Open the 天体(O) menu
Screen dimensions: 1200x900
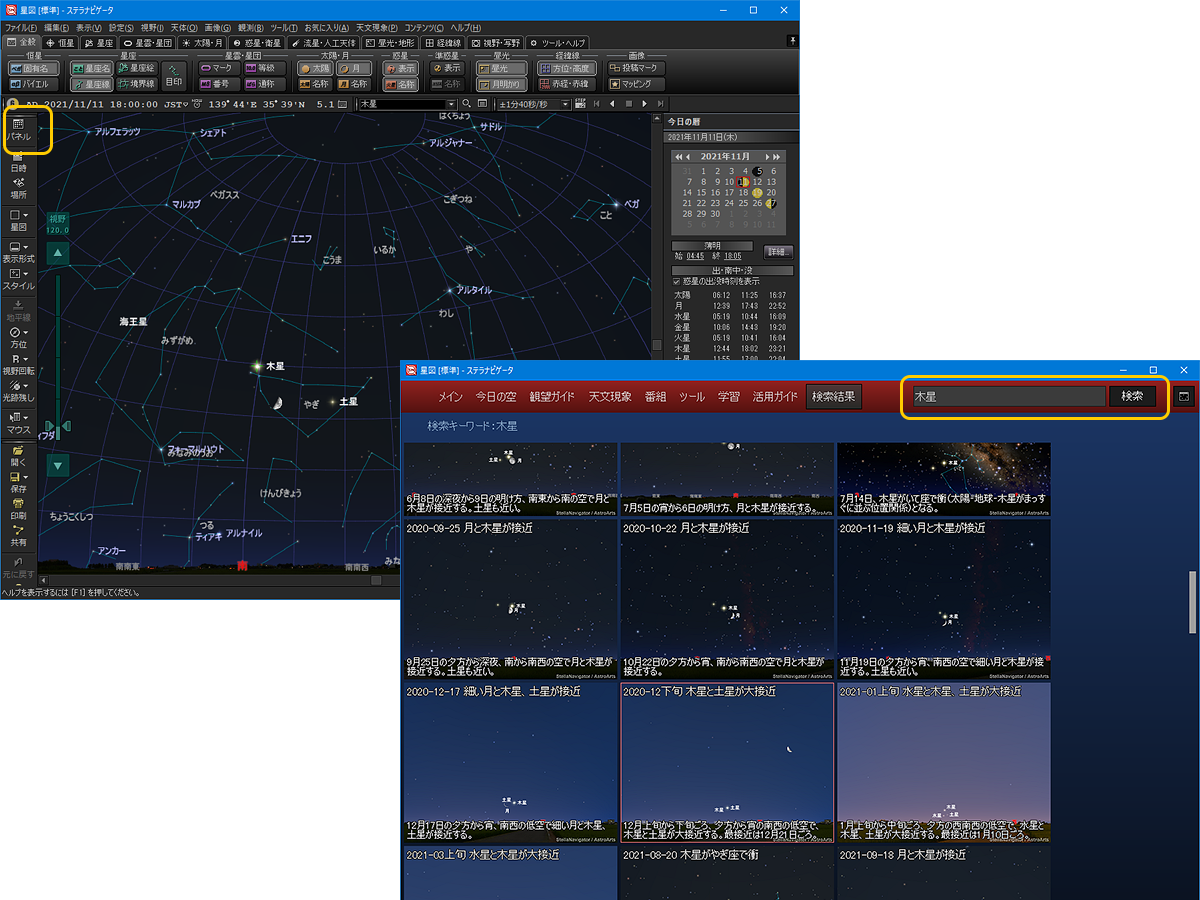pyautogui.click(x=185, y=27)
